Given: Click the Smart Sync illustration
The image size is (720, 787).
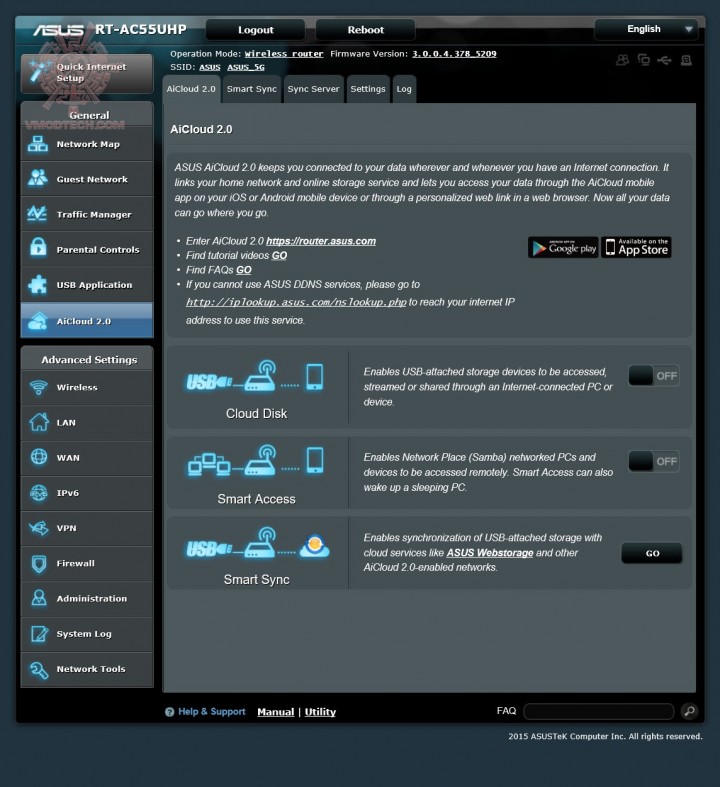Looking at the screenshot, I should [x=258, y=544].
